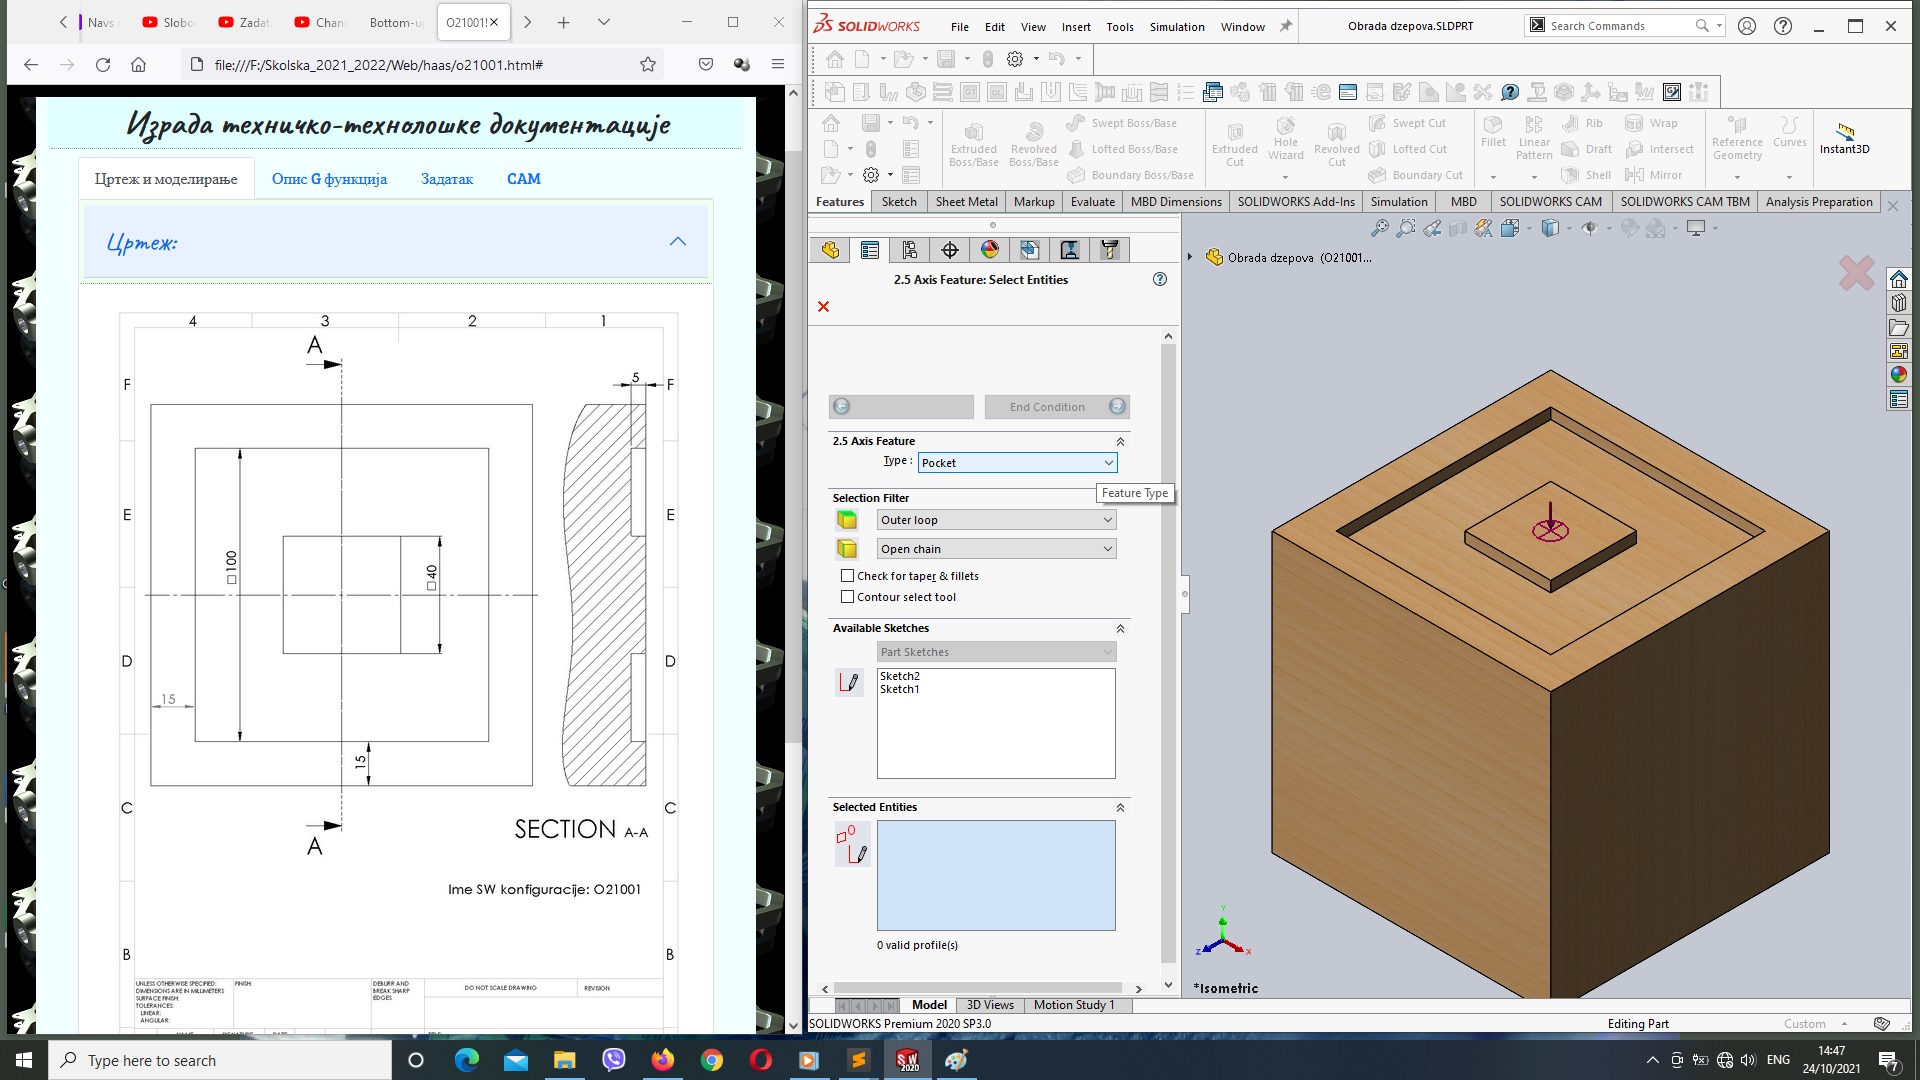1920x1080 pixels.
Task: Click Zoom to Fit in the view toolbar
Action: (1380, 229)
